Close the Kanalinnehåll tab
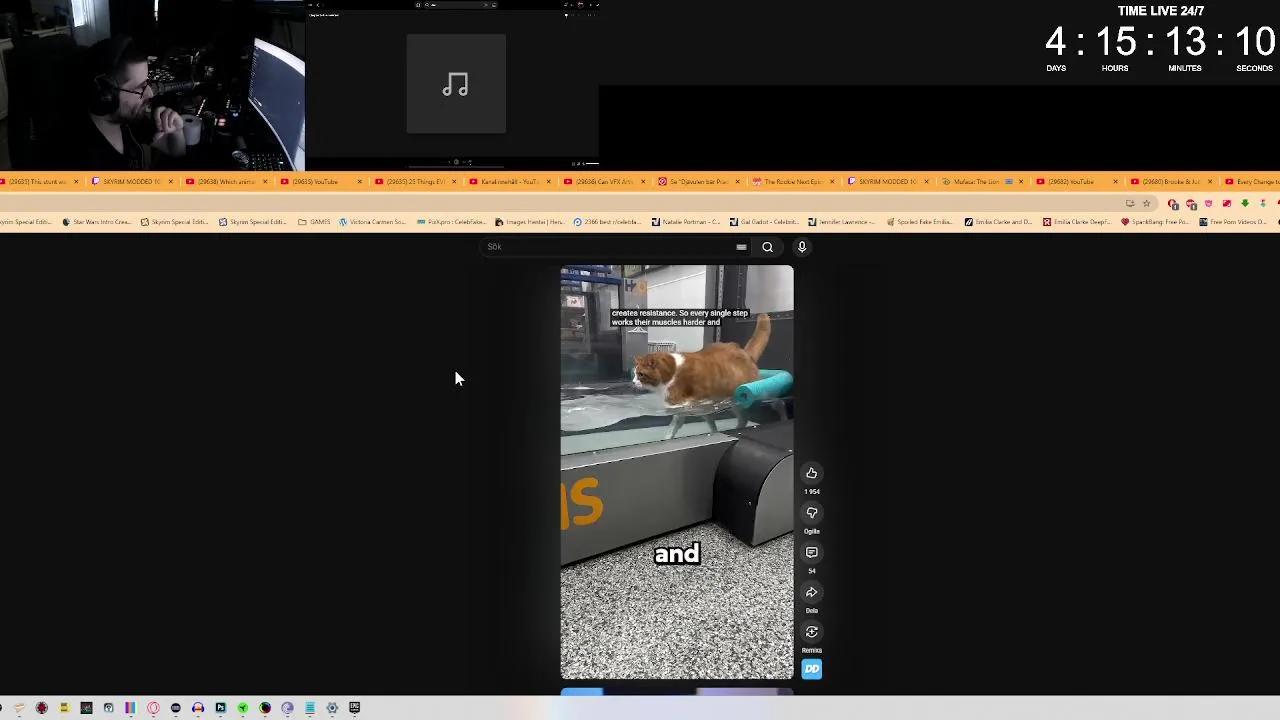The height and width of the screenshot is (720, 1280). click(x=548, y=182)
